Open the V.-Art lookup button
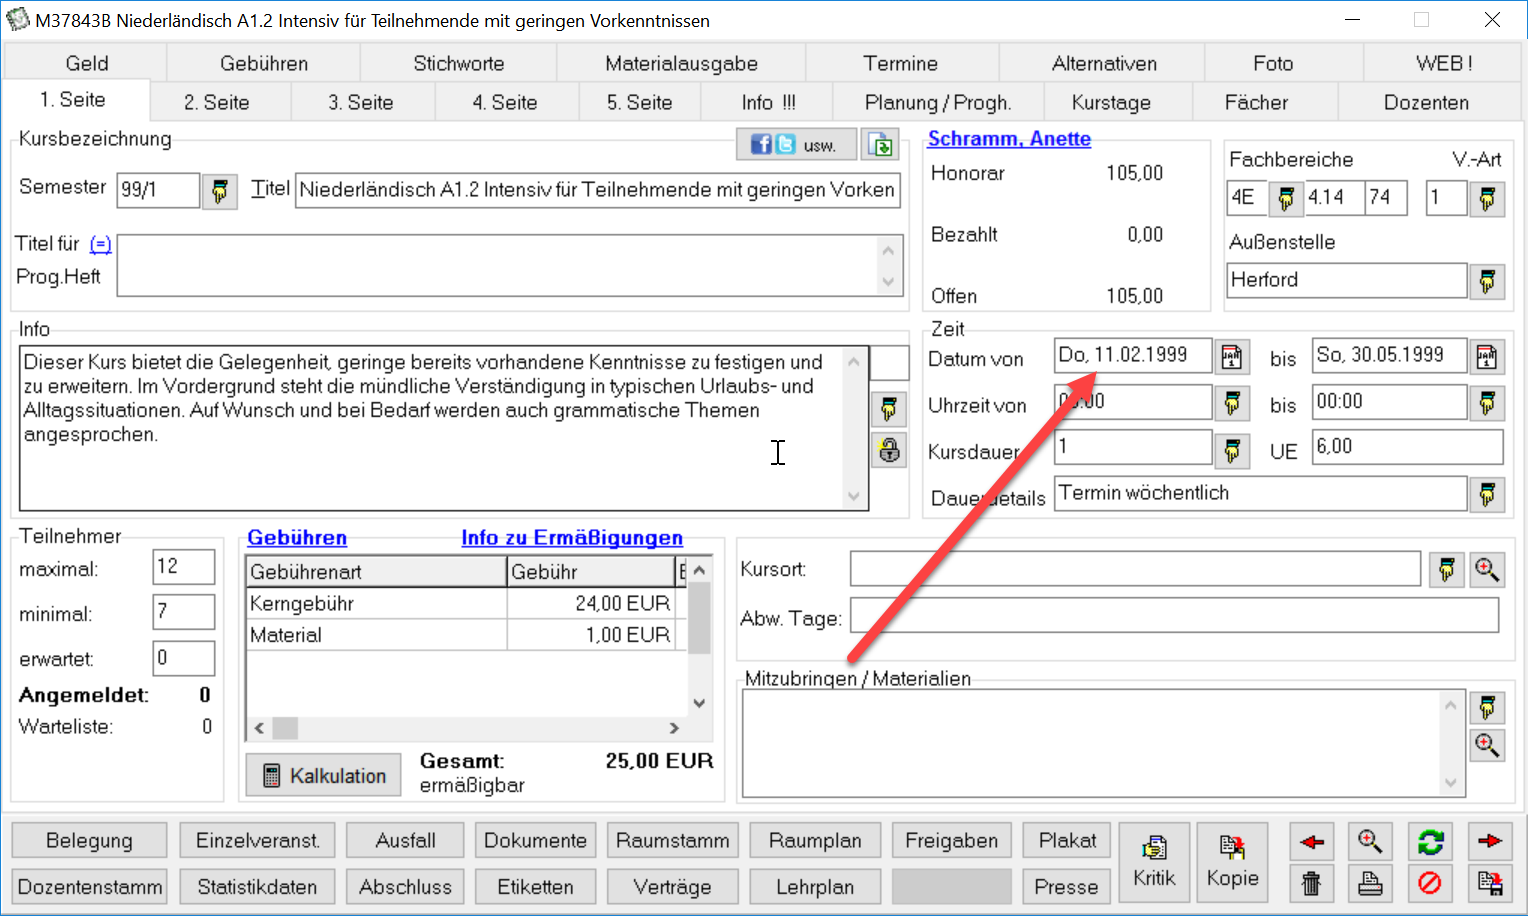The height and width of the screenshot is (916, 1528). click(x=1487, y=198)
